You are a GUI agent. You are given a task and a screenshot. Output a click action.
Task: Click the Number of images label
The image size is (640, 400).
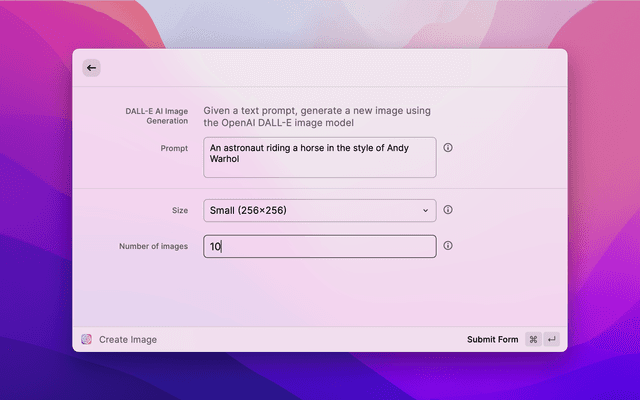click(x=153, y=246)
